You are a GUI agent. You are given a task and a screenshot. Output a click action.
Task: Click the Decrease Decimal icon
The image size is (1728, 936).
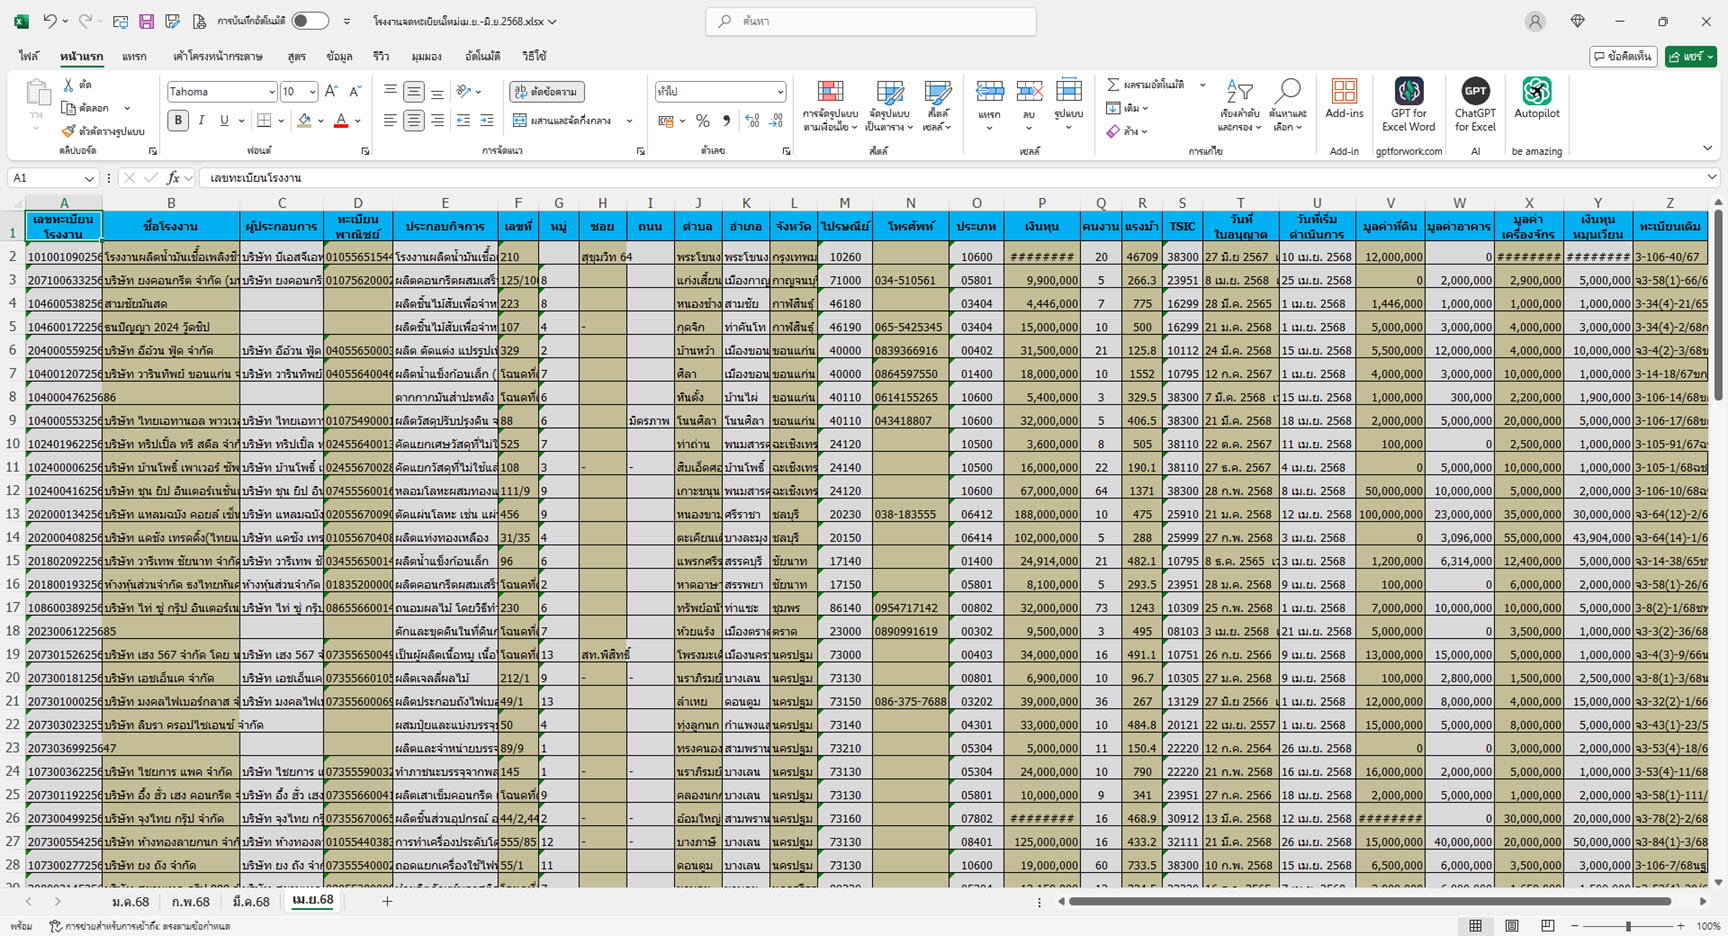[776, 121]
